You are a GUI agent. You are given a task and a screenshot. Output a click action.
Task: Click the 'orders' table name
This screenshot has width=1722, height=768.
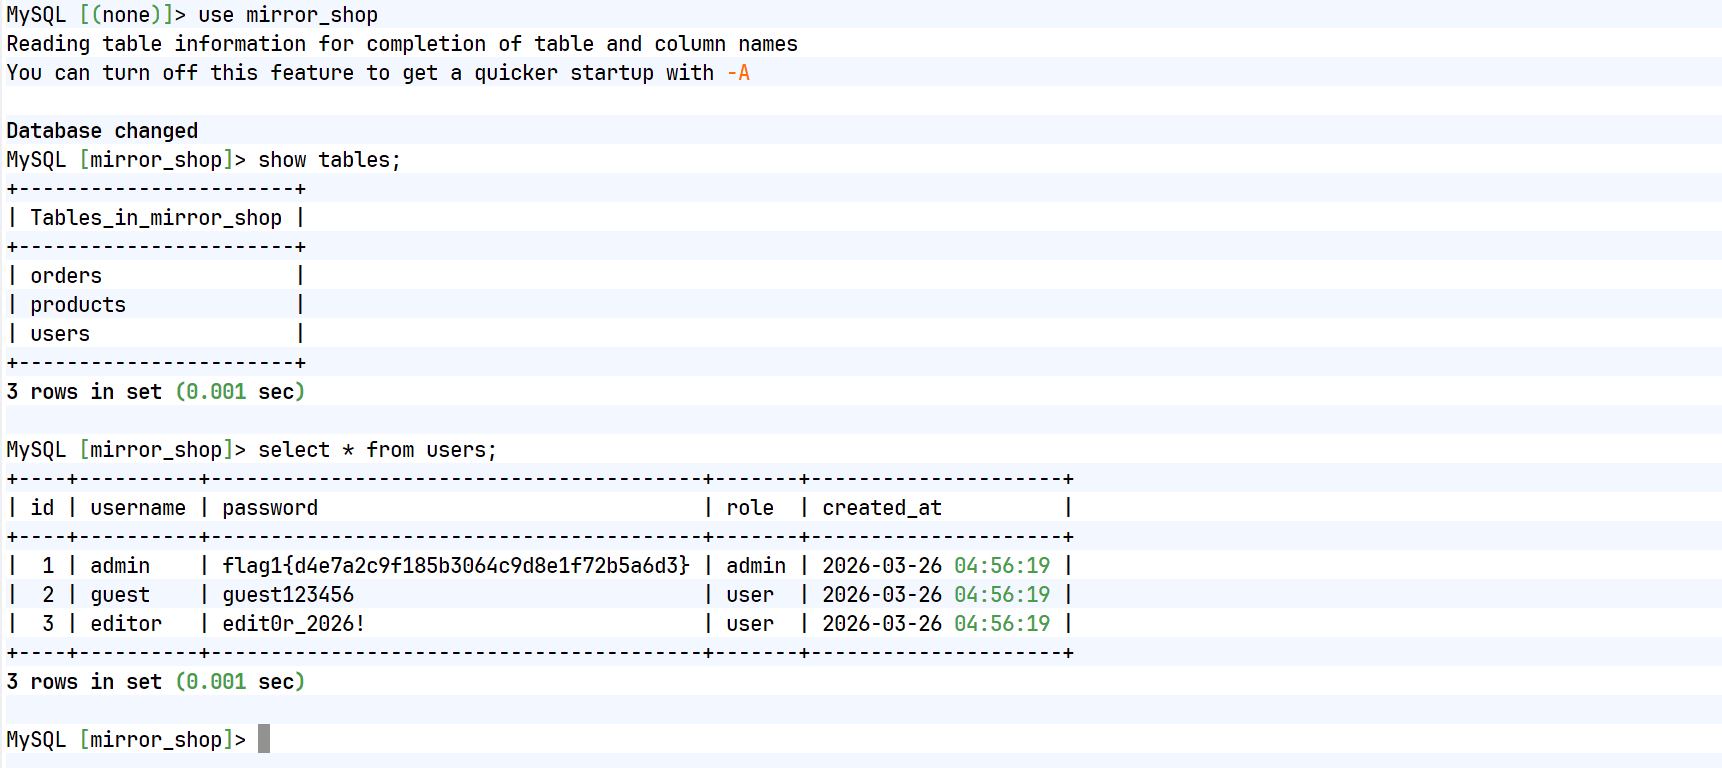coord(66,276)
